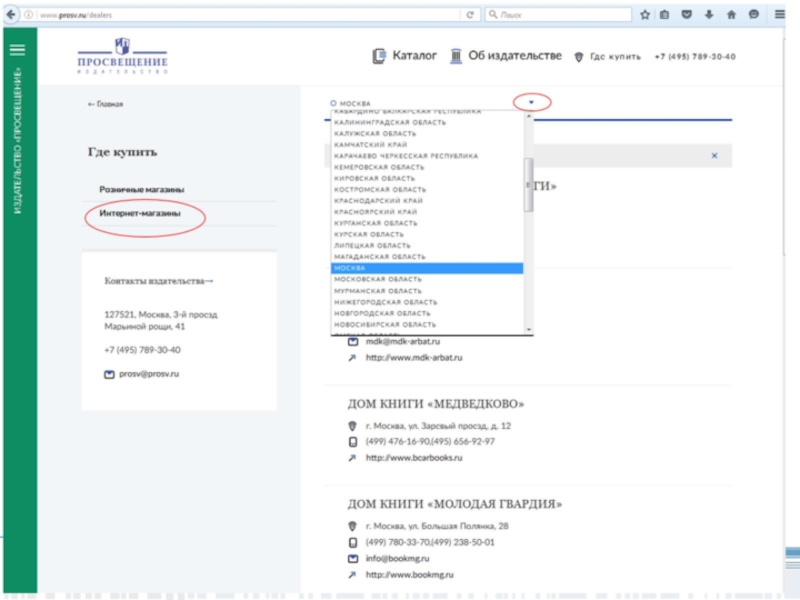Viewport: 800px width, 600px height.
Task: Choose Нижегородская область from region list
Action: pyautogui.click(x=427, y=303)
